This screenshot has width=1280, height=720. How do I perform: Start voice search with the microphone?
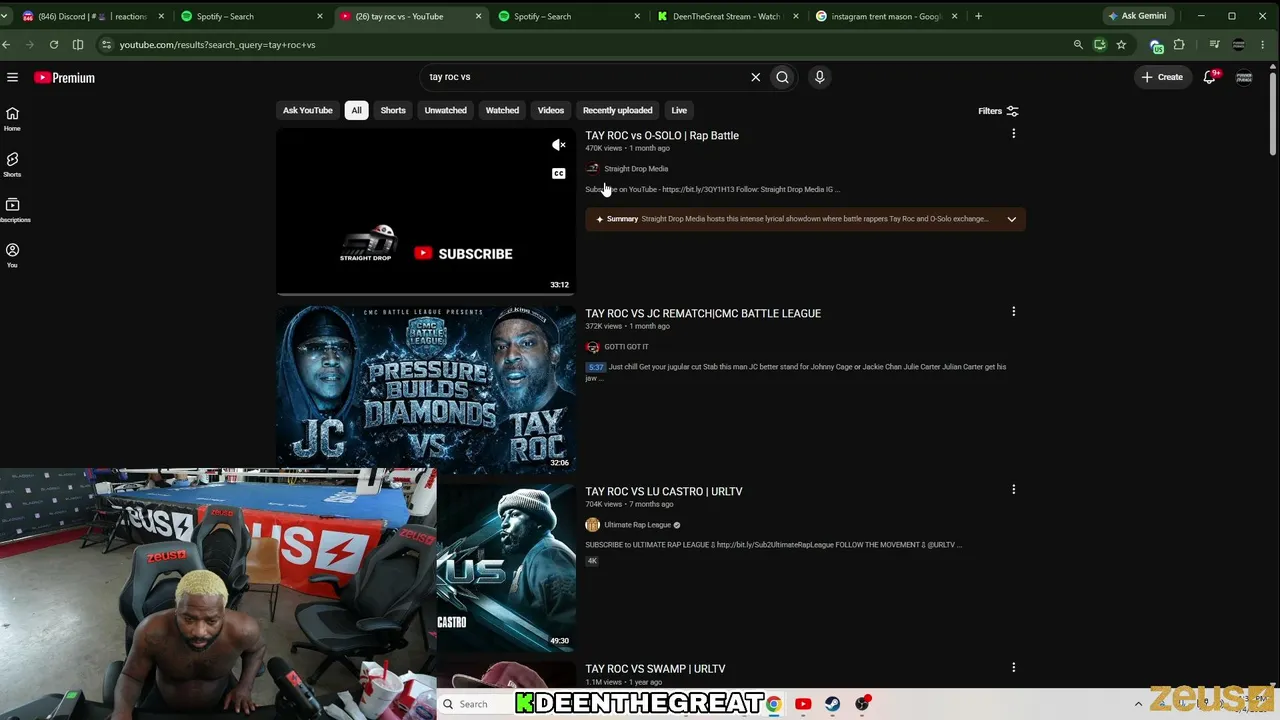[x=819, y=77]
